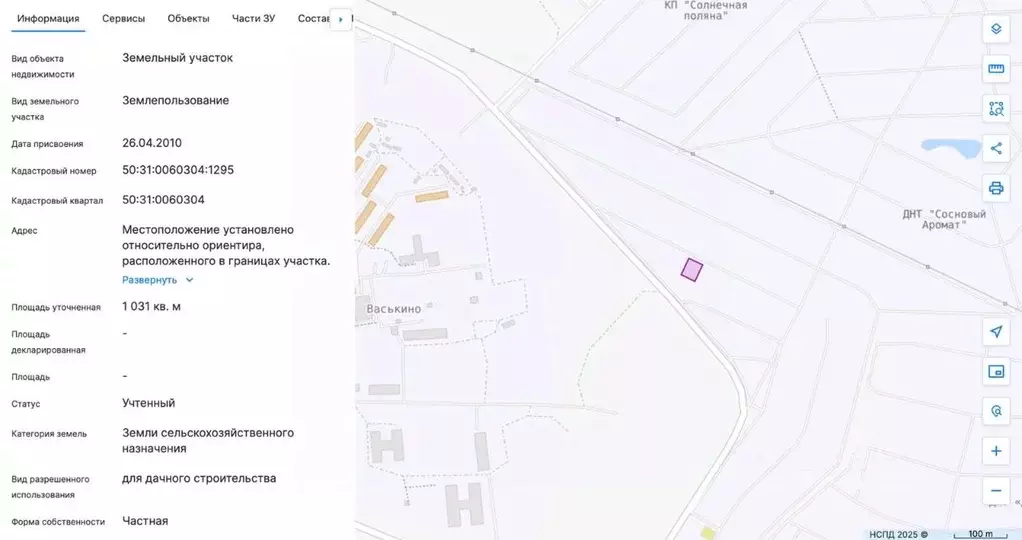
Task: Click the status value Учтенный
Action: pyautogui.click(x=149, y=403)
